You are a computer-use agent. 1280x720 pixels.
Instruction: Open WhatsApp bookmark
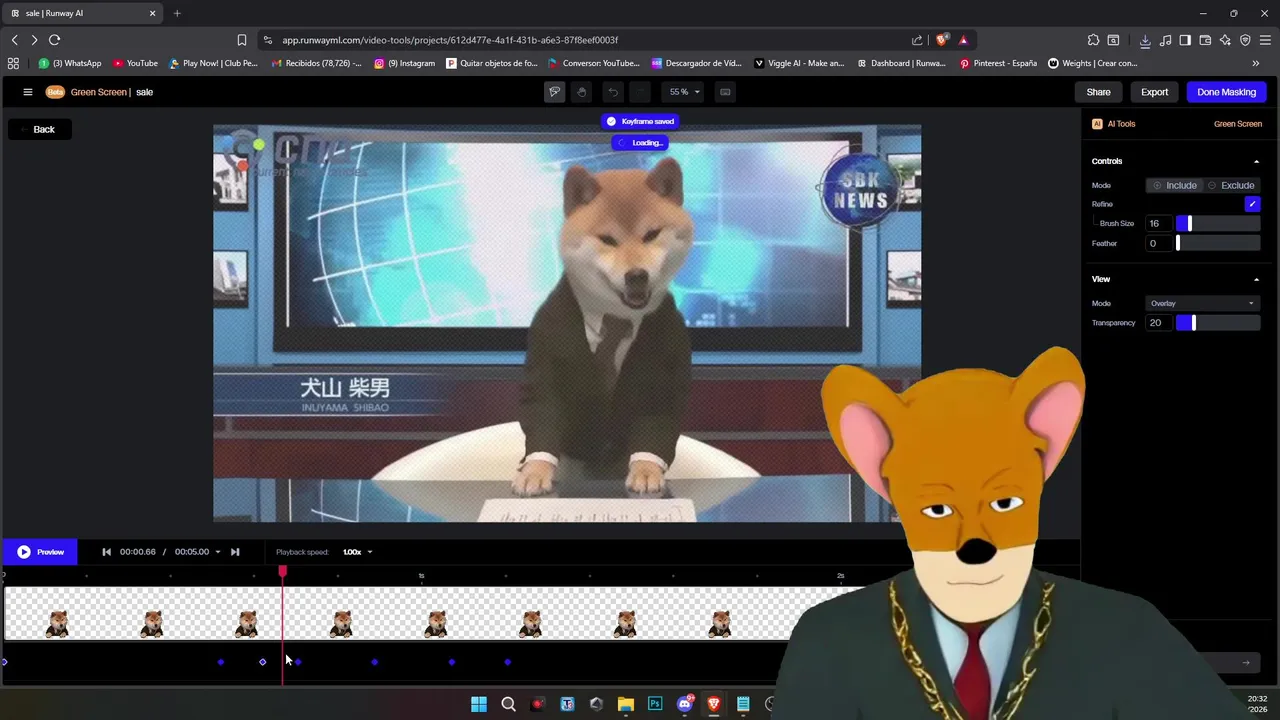(70, 63)
